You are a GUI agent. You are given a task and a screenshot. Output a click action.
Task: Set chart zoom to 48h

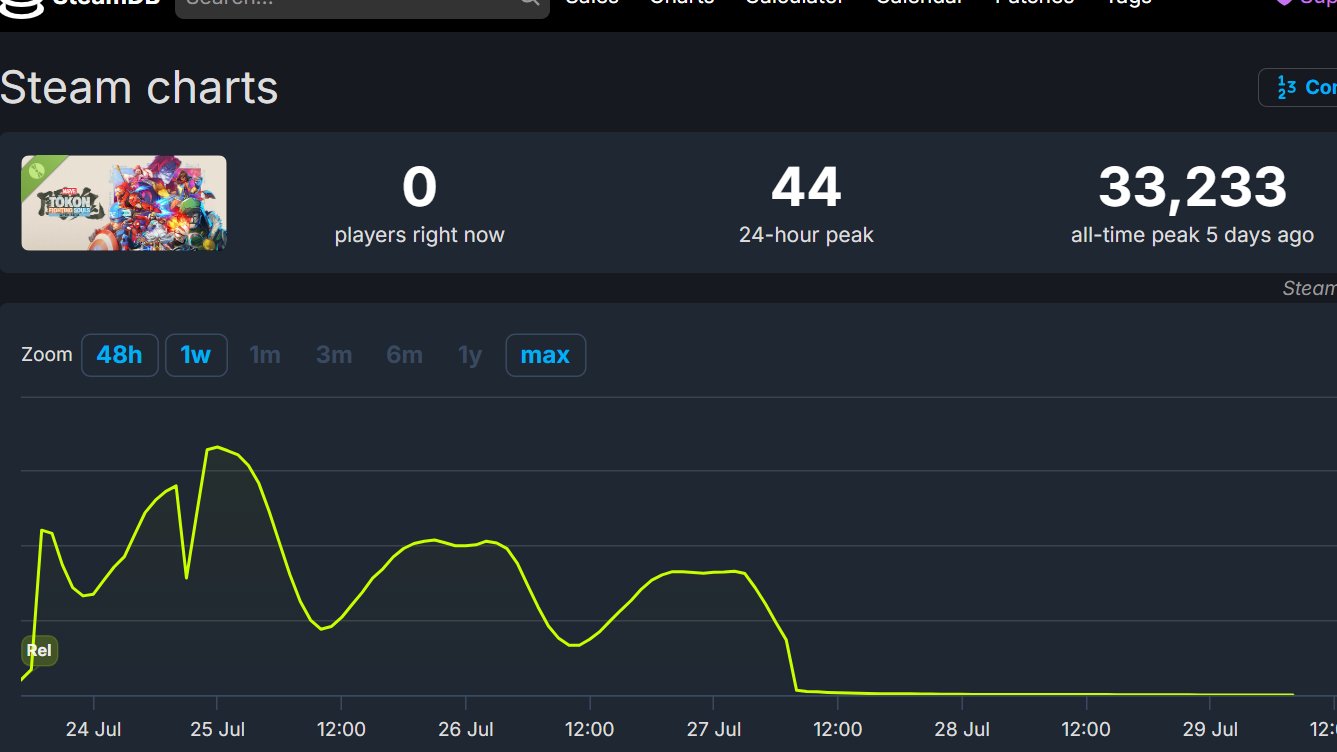click(x=120, y=355)
